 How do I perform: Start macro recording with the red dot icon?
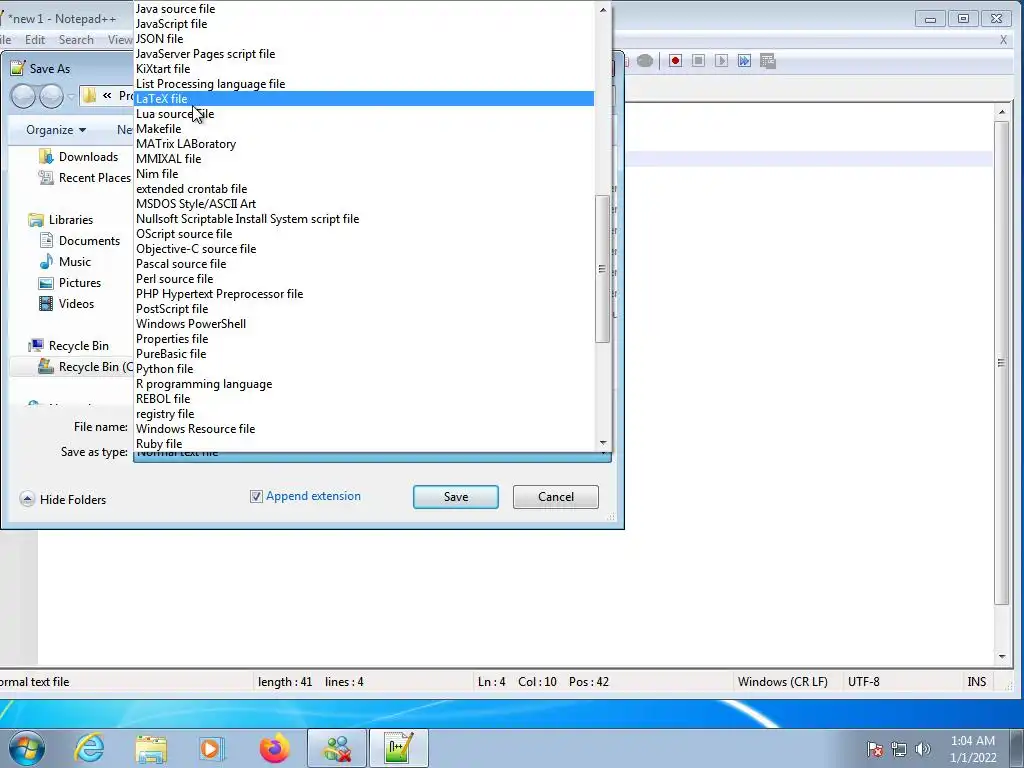[675, 61]
